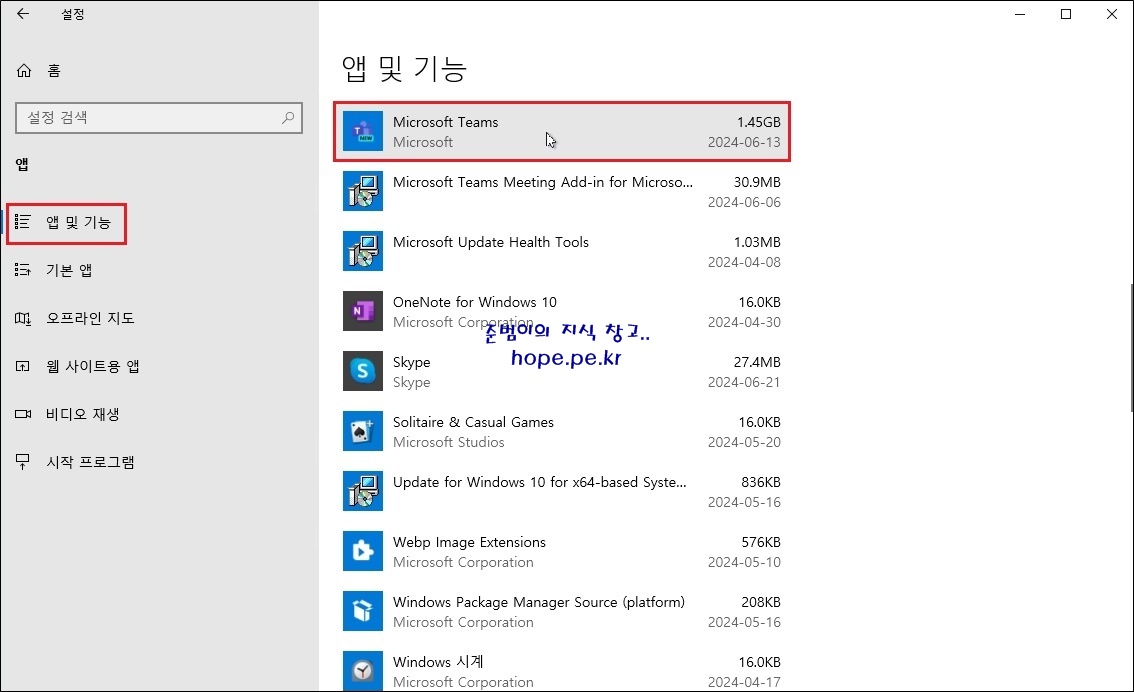1134x692 pixels.
Task: Click the 오프라인 지도 map icon
Action: pos(23,318)
